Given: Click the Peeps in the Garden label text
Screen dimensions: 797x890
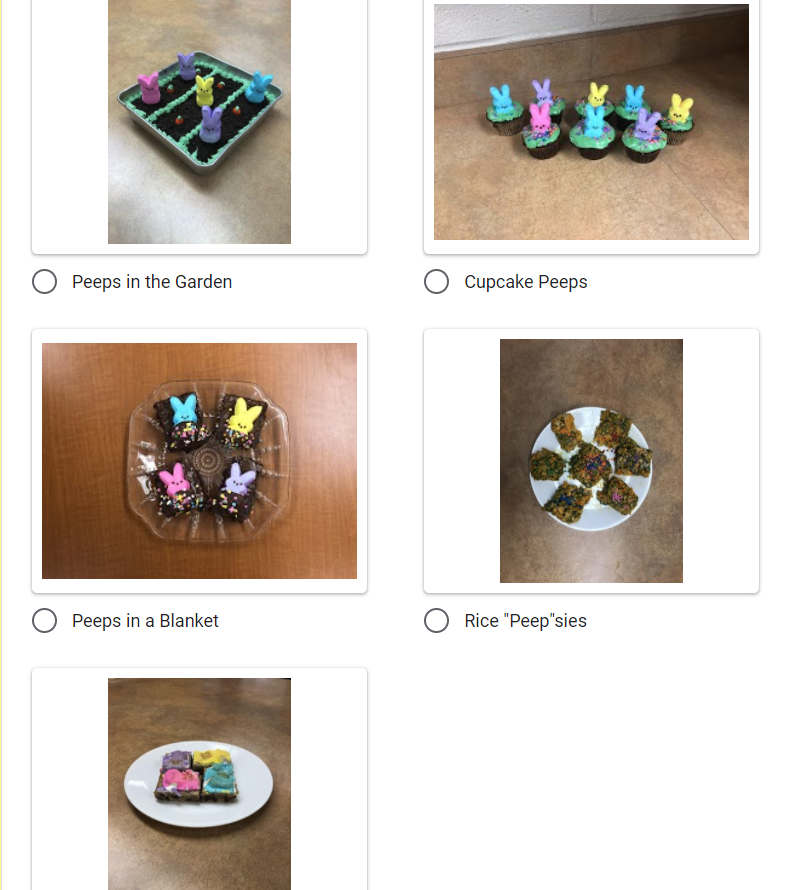Looking at the screenshot, I should pyautogui.click(x=152, y=282).
